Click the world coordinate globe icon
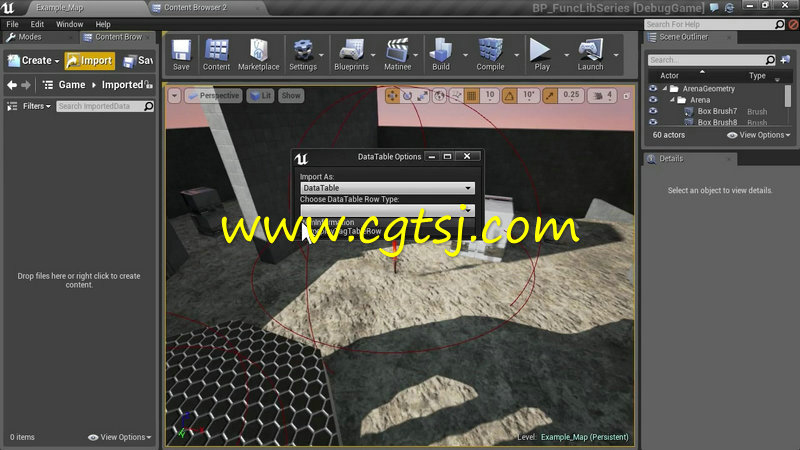The image size is (800, 450). pos(439,95)
